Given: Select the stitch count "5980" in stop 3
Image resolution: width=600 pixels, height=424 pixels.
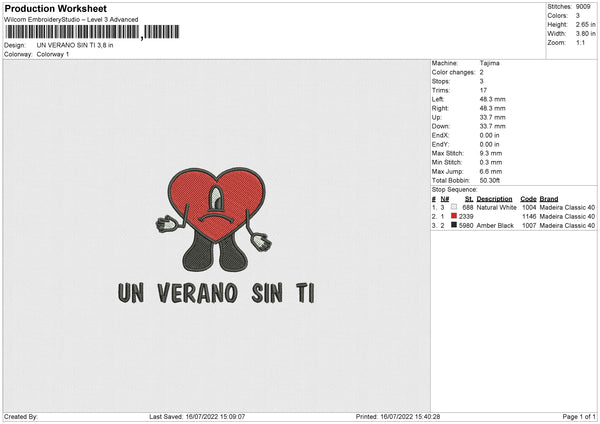Looking at the screenshot, I should tap(466, 226).
